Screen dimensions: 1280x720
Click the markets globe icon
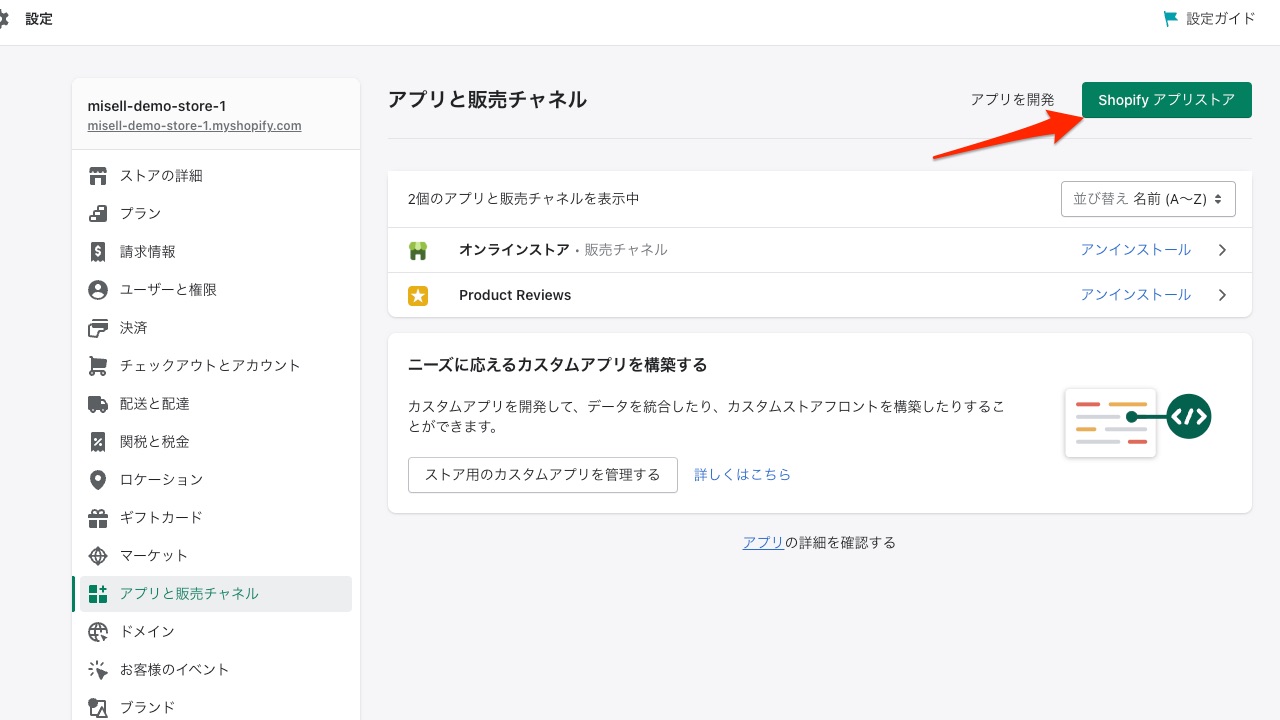pyautogui.click(x=98, y=556)
